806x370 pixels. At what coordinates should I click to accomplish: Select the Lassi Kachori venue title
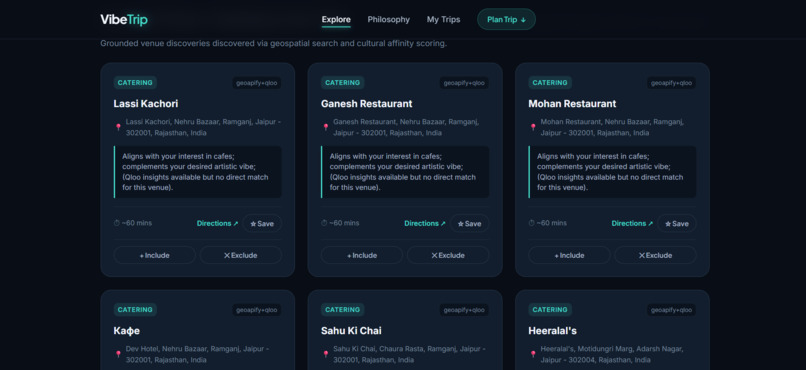pos(146,104)
